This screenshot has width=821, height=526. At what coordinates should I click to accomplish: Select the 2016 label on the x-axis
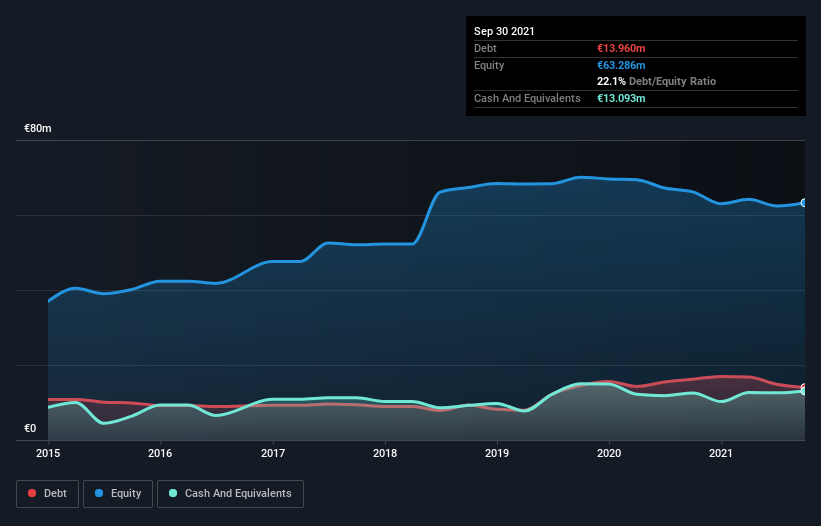160,453
